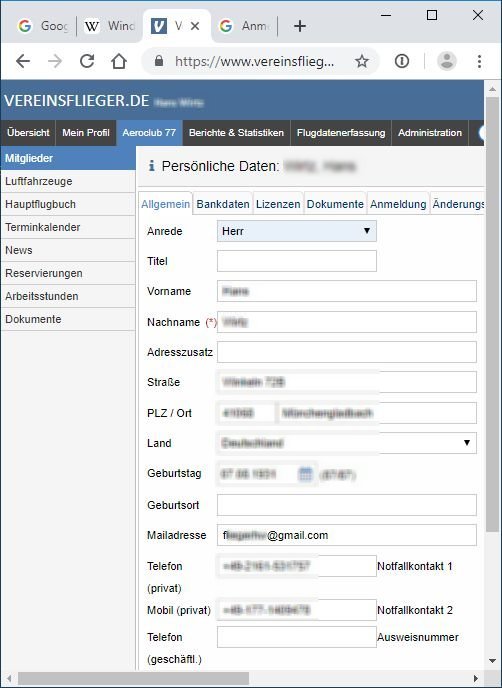This screenshot has height=688, width=502.
Task: Open the Chrome three-dot menu
Action: [x=479, y=61]
